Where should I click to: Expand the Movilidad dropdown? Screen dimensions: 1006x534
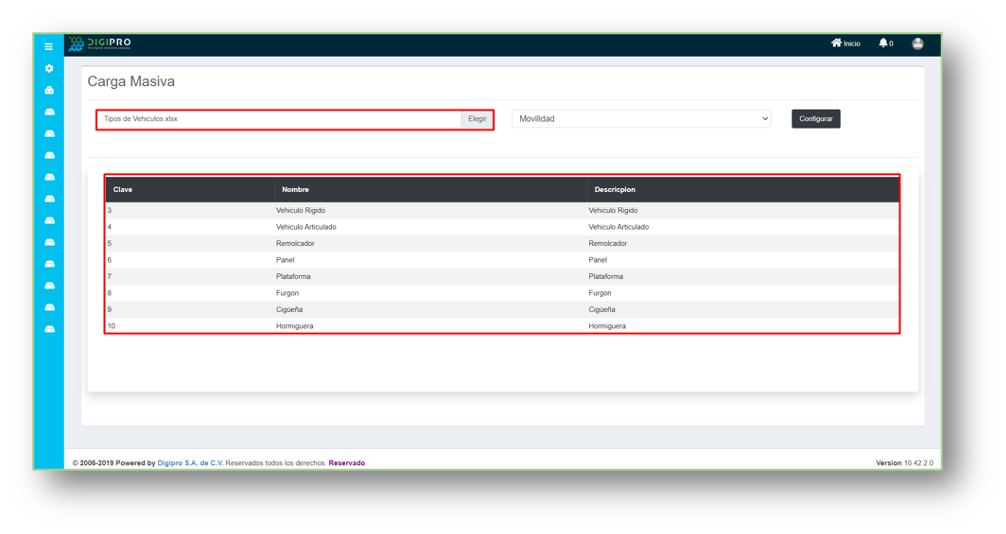click(641, 119)
